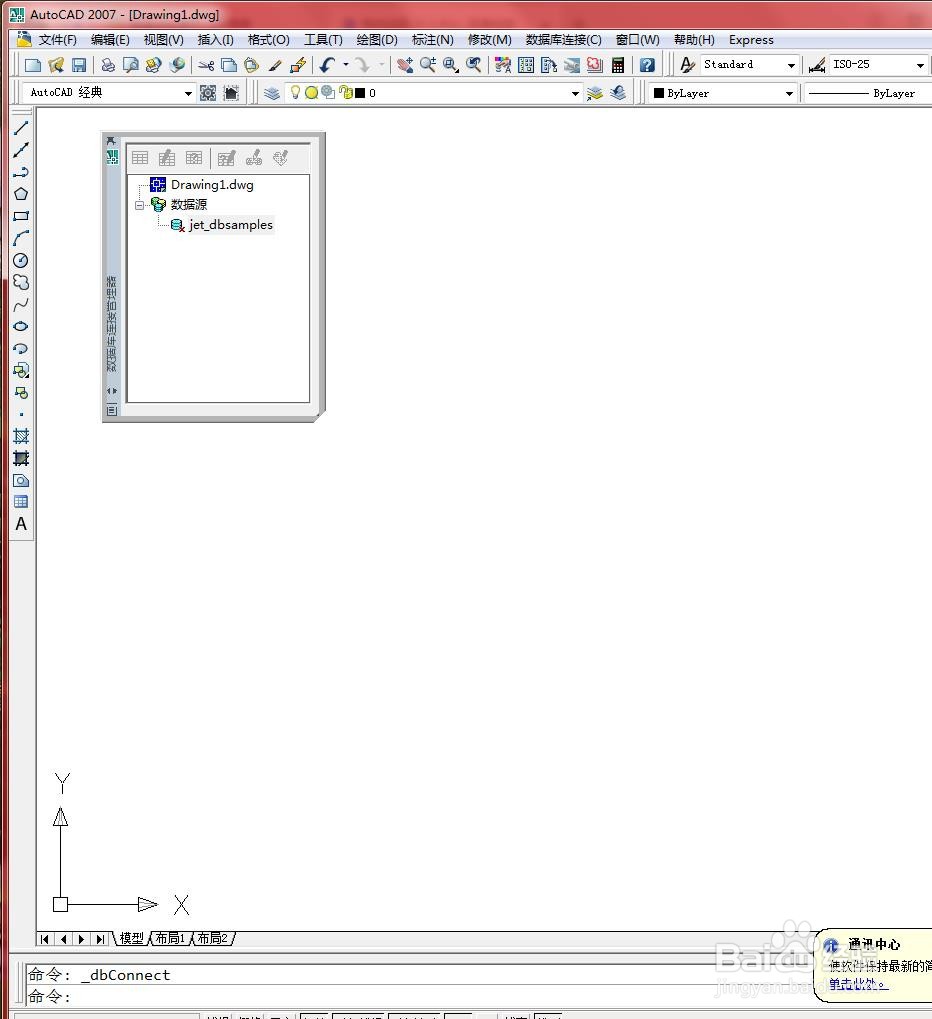Click the Zoom Previous icon
Image resolution: width=932 pixels, height=1019 pixels.
coord(474,65)
